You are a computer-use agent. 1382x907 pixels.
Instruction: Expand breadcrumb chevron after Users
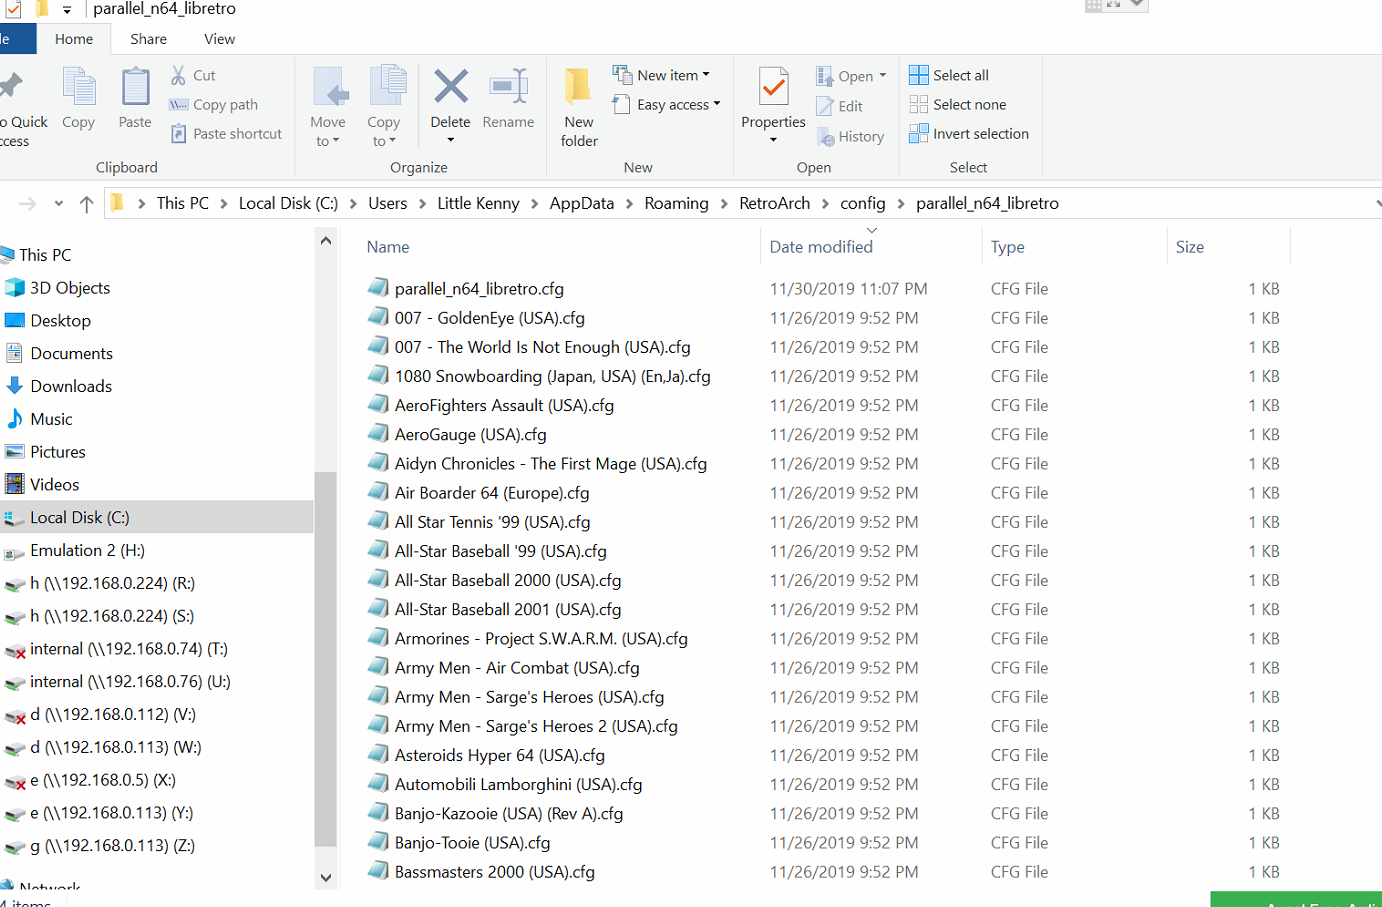423,203
